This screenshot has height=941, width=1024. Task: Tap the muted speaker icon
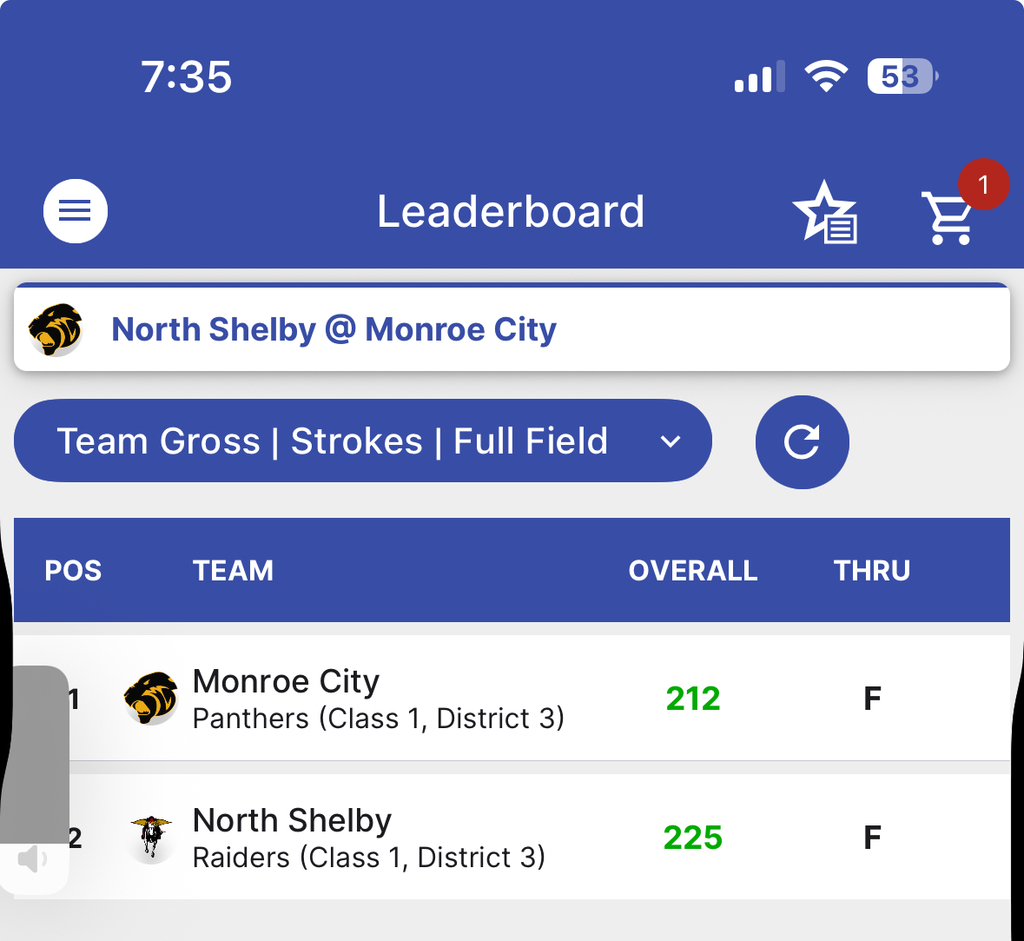(32, 858)
